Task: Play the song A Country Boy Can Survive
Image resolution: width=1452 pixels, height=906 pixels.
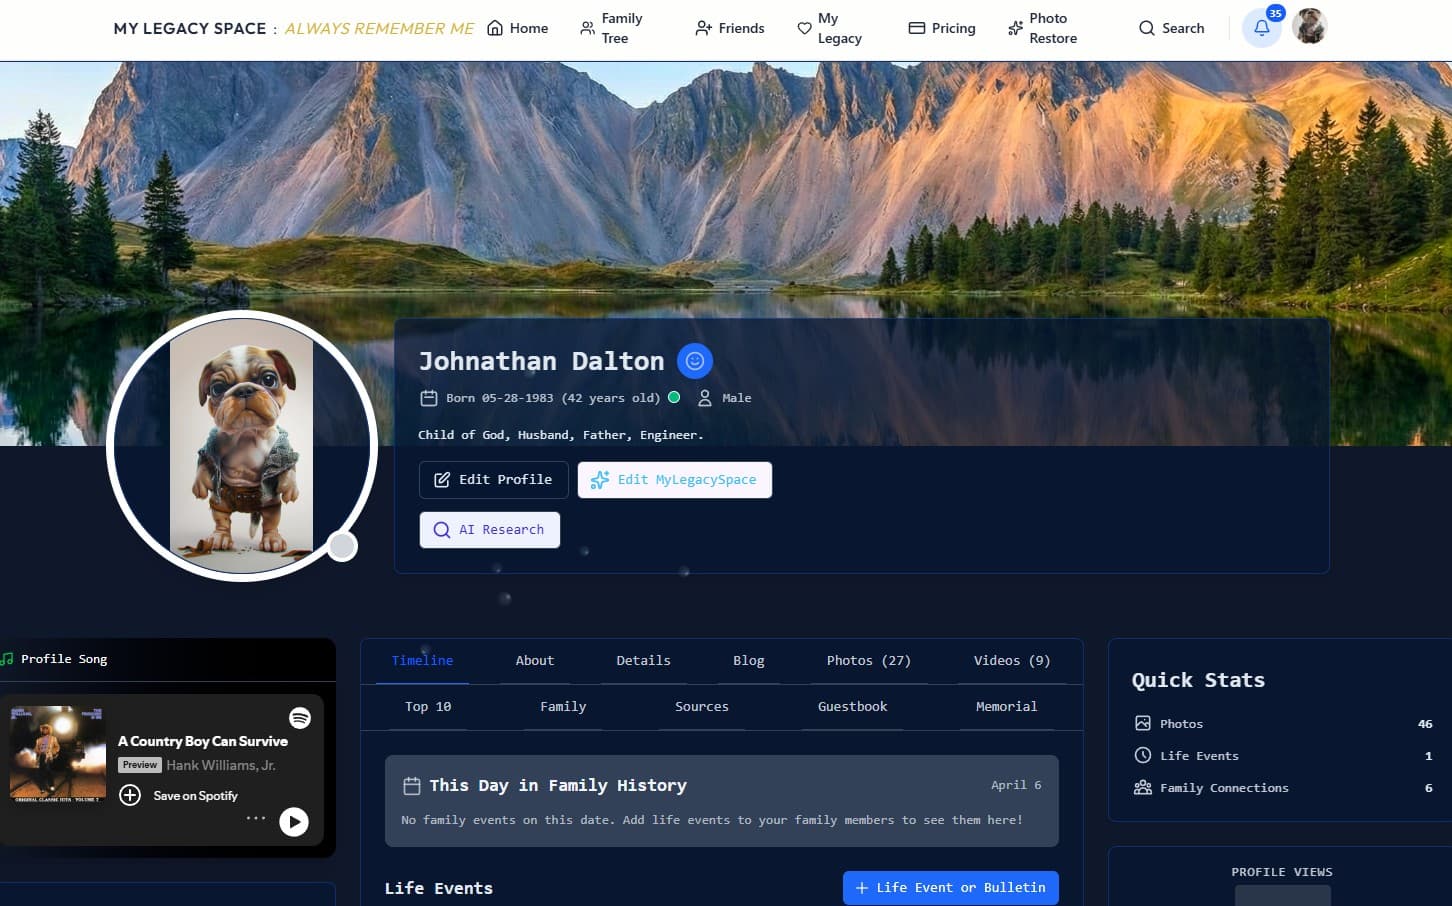Action: click(293, 821)
